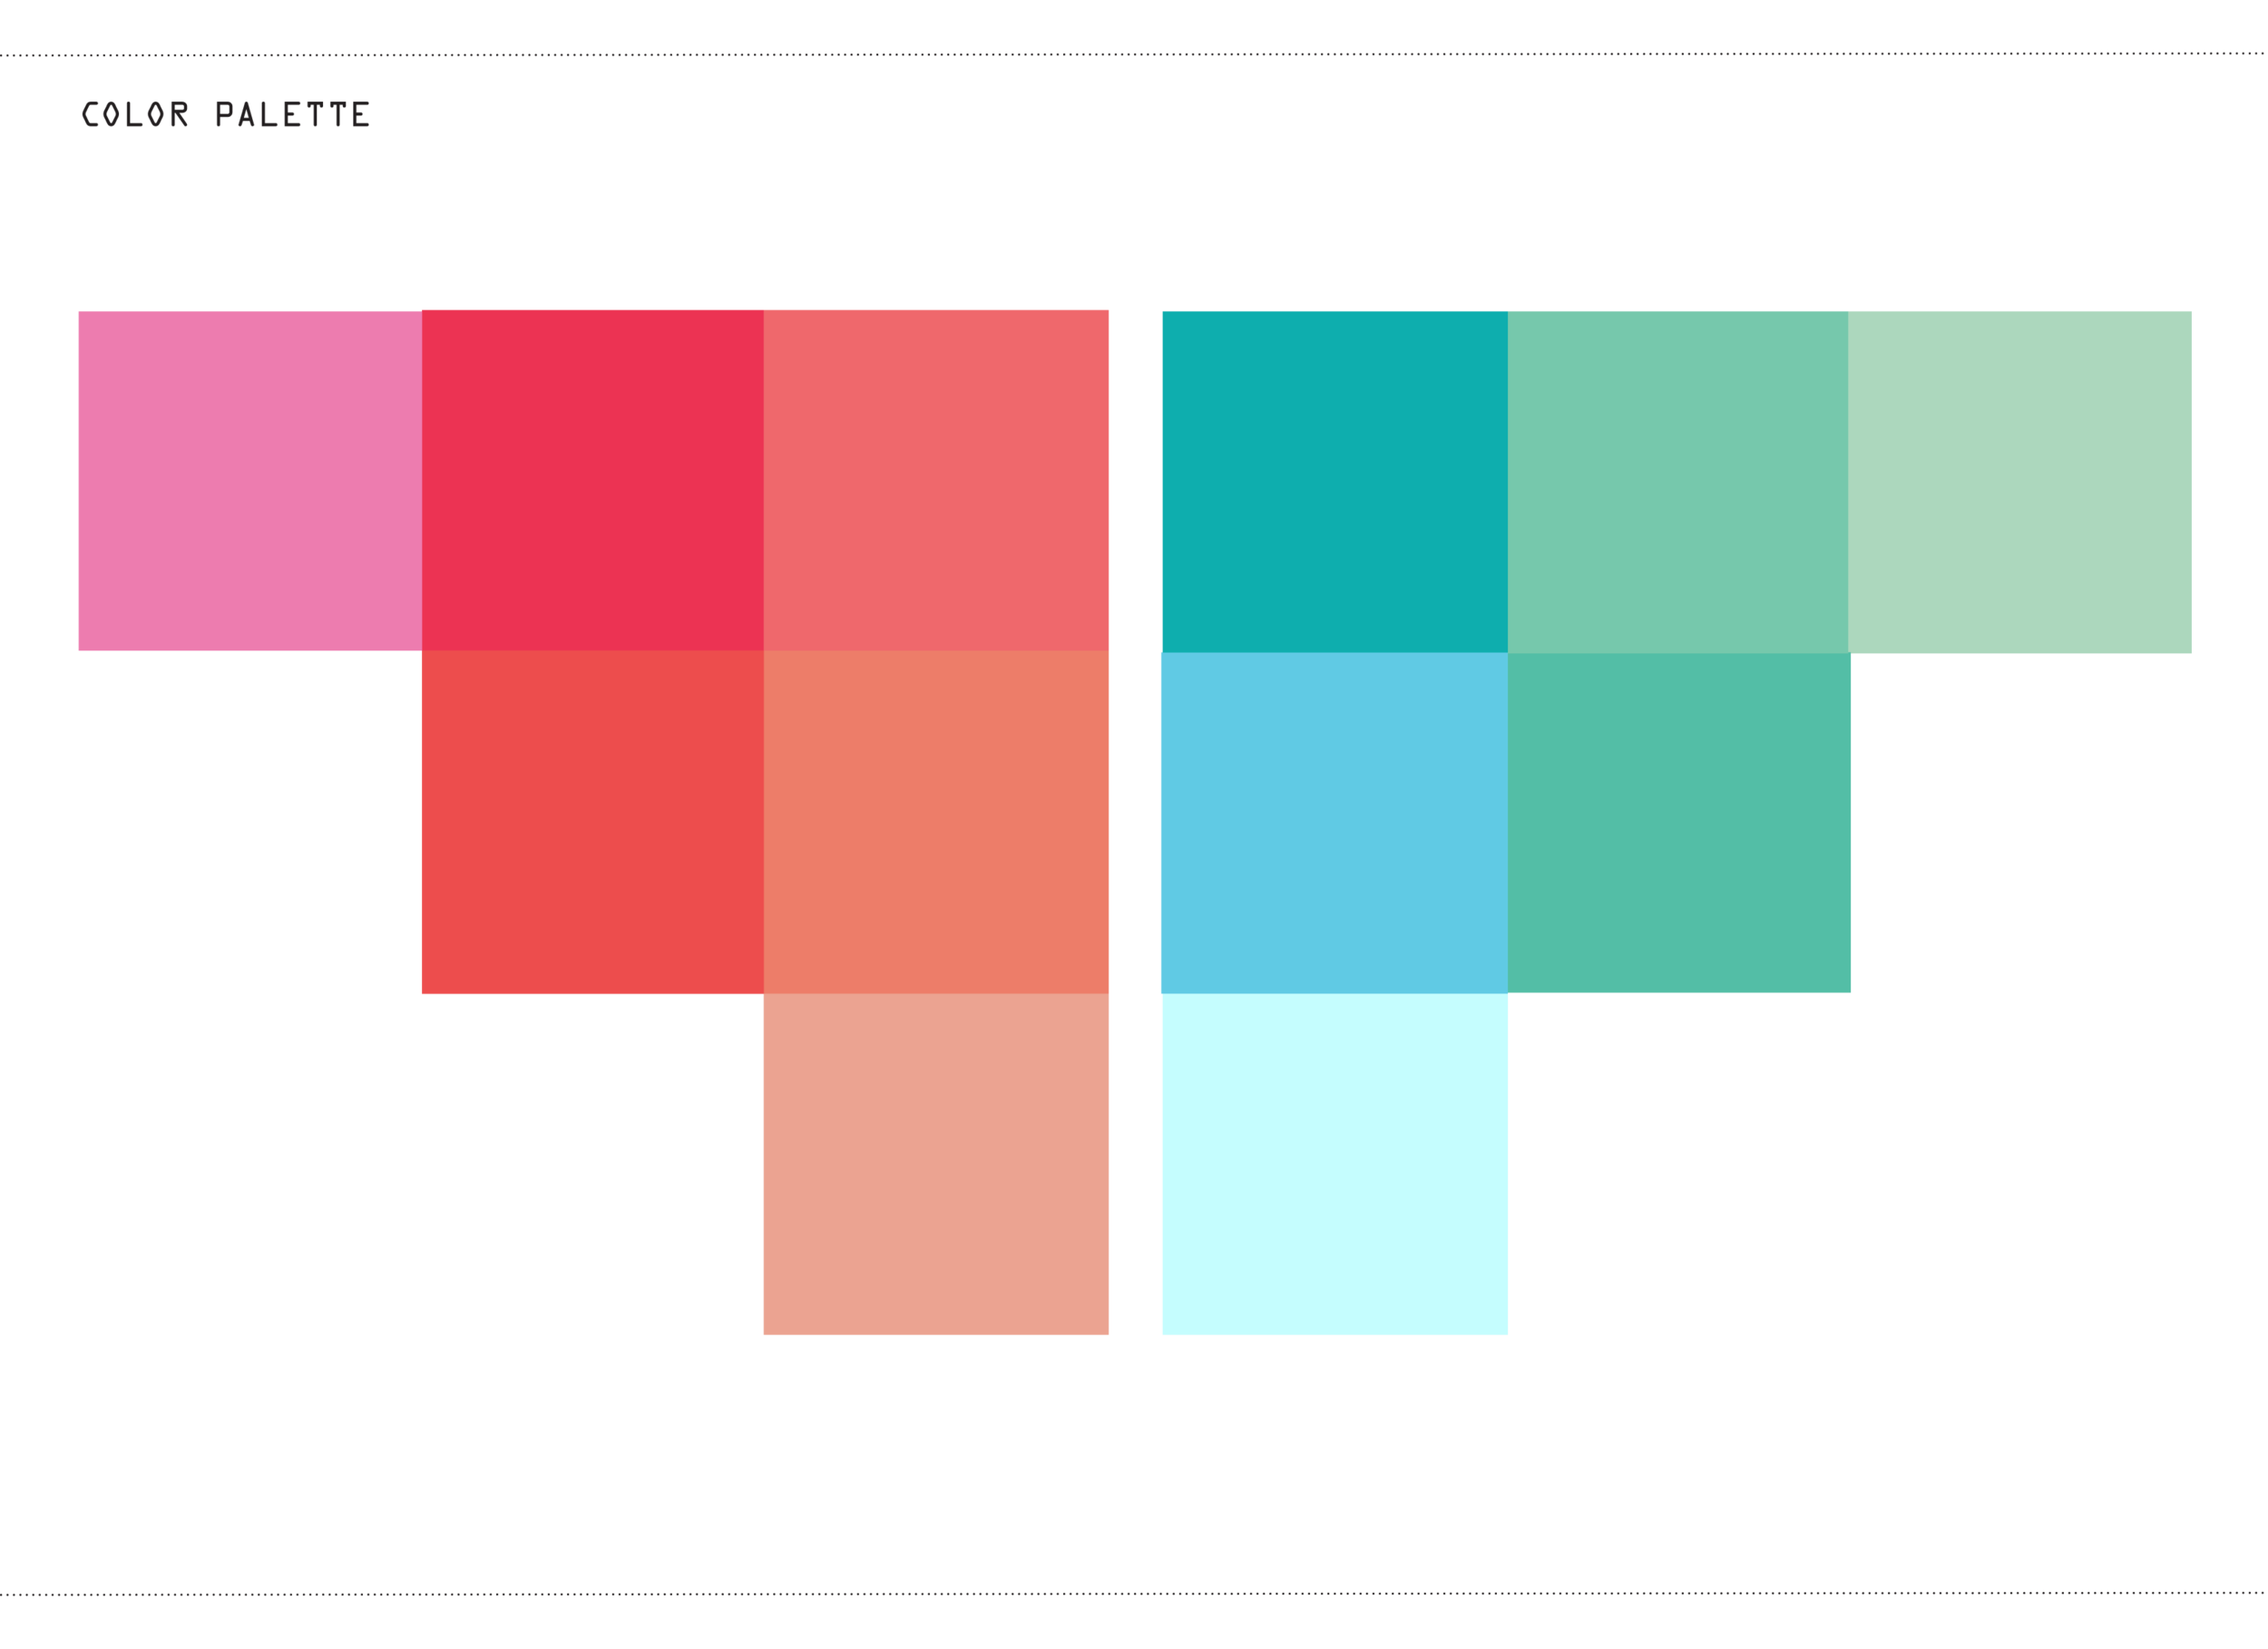Pick the dark teal swatch
The width and height of the screenshot is (2268, 1649).
(1335, 482)
